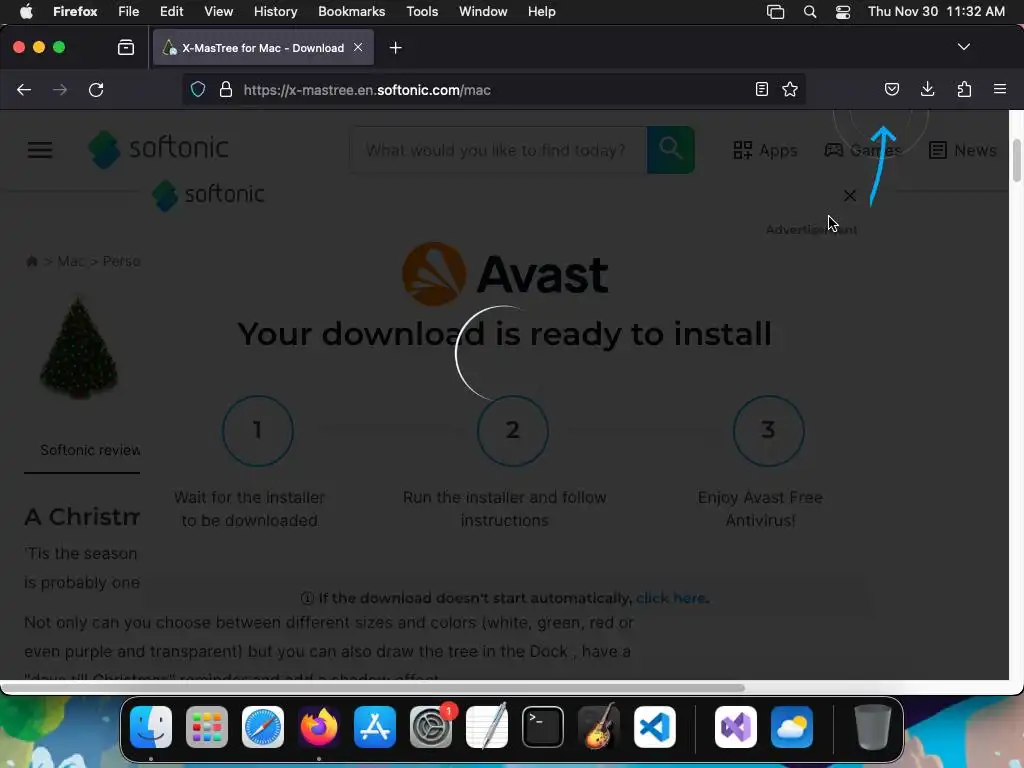Viewport: 1024px width, 768px height.
Task: Open Spotlight search in menu bar
Action: coord(810,11)
